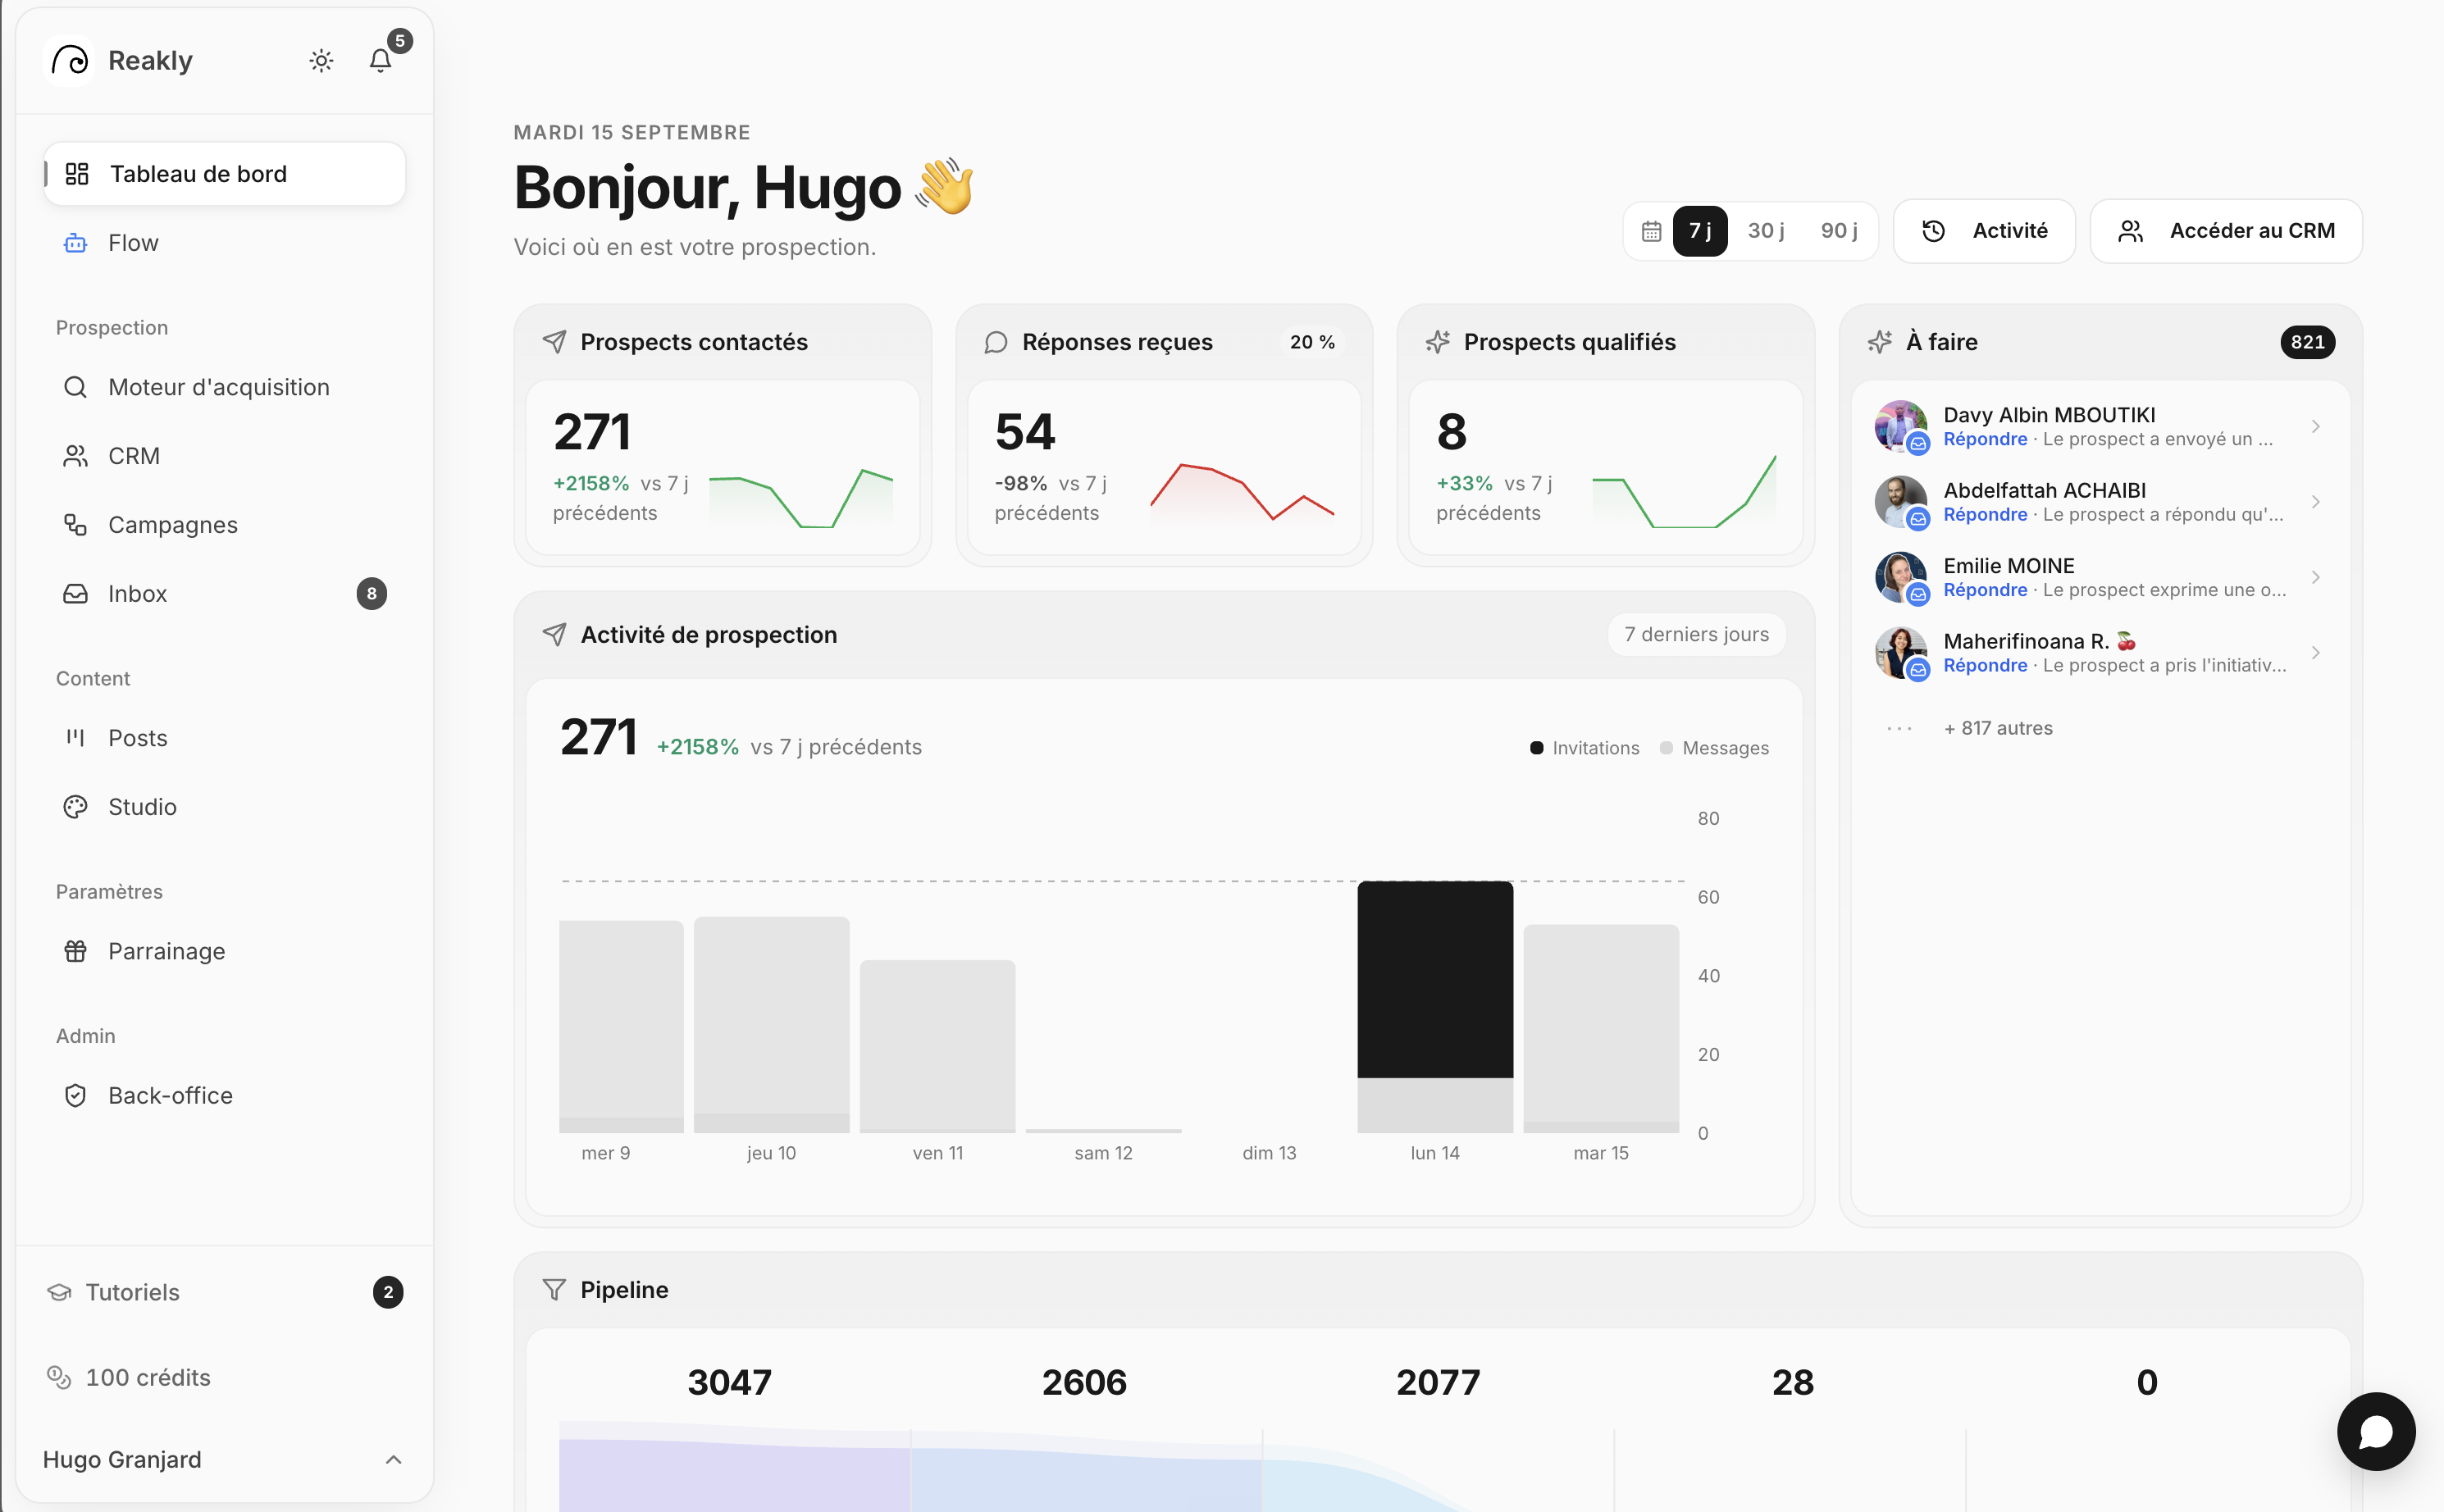Toggle the light/dark theme sun icon
The height and width of the screenshot is (1512, 2444).
pyautogui.click(x=321, y=61)
